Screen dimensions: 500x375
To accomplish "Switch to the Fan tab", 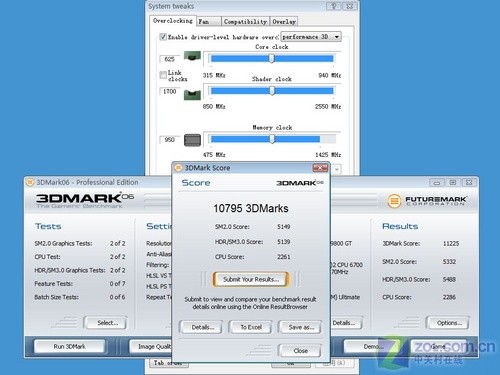I will (209, 21).
